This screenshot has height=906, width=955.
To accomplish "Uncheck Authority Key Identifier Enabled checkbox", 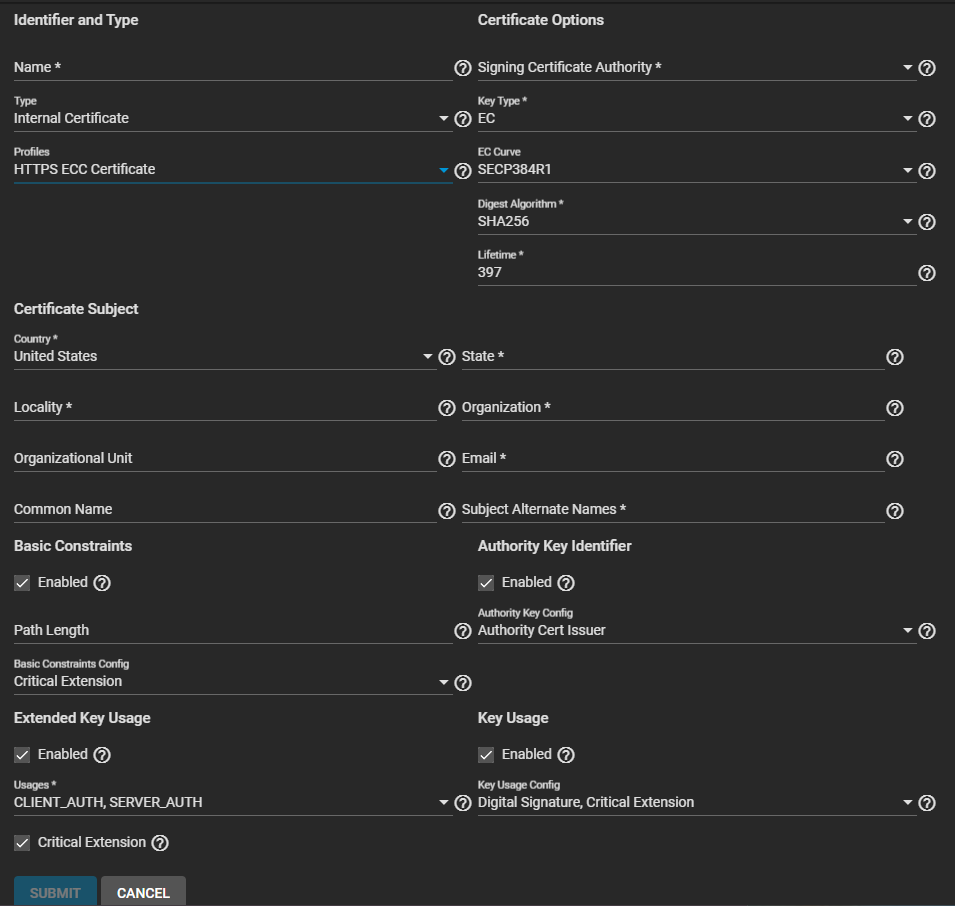I will 486,583.
